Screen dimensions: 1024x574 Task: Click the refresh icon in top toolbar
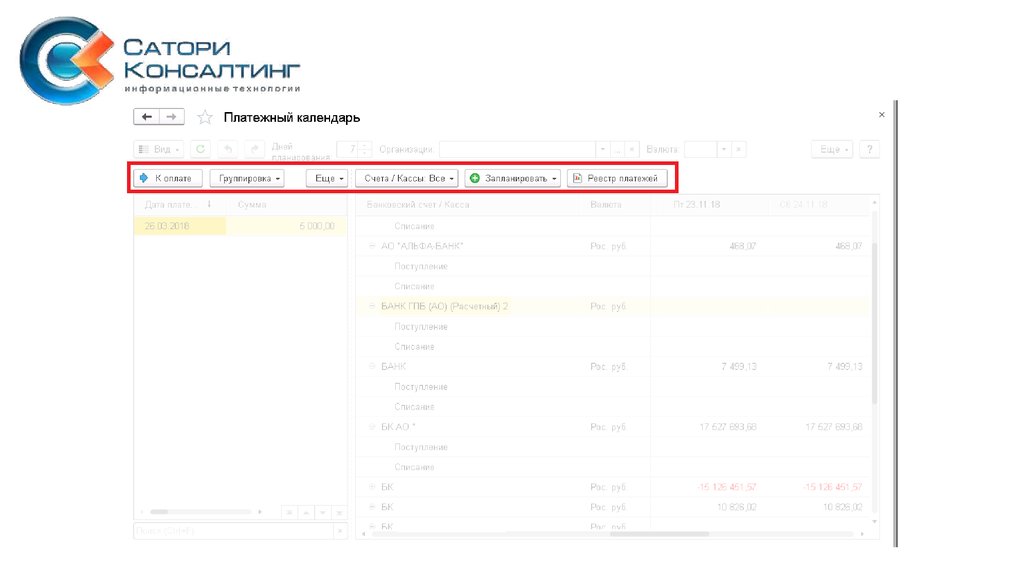pos(201,149)
